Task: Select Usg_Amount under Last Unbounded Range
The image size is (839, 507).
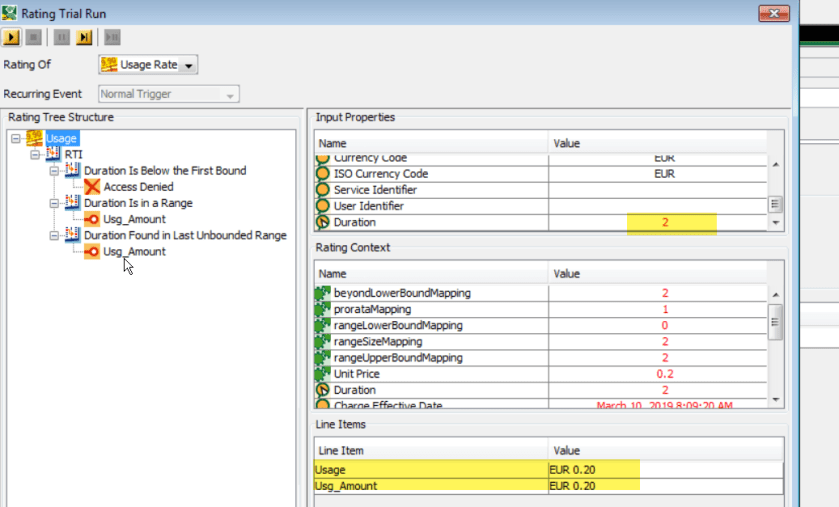Action: coord(134,251)
